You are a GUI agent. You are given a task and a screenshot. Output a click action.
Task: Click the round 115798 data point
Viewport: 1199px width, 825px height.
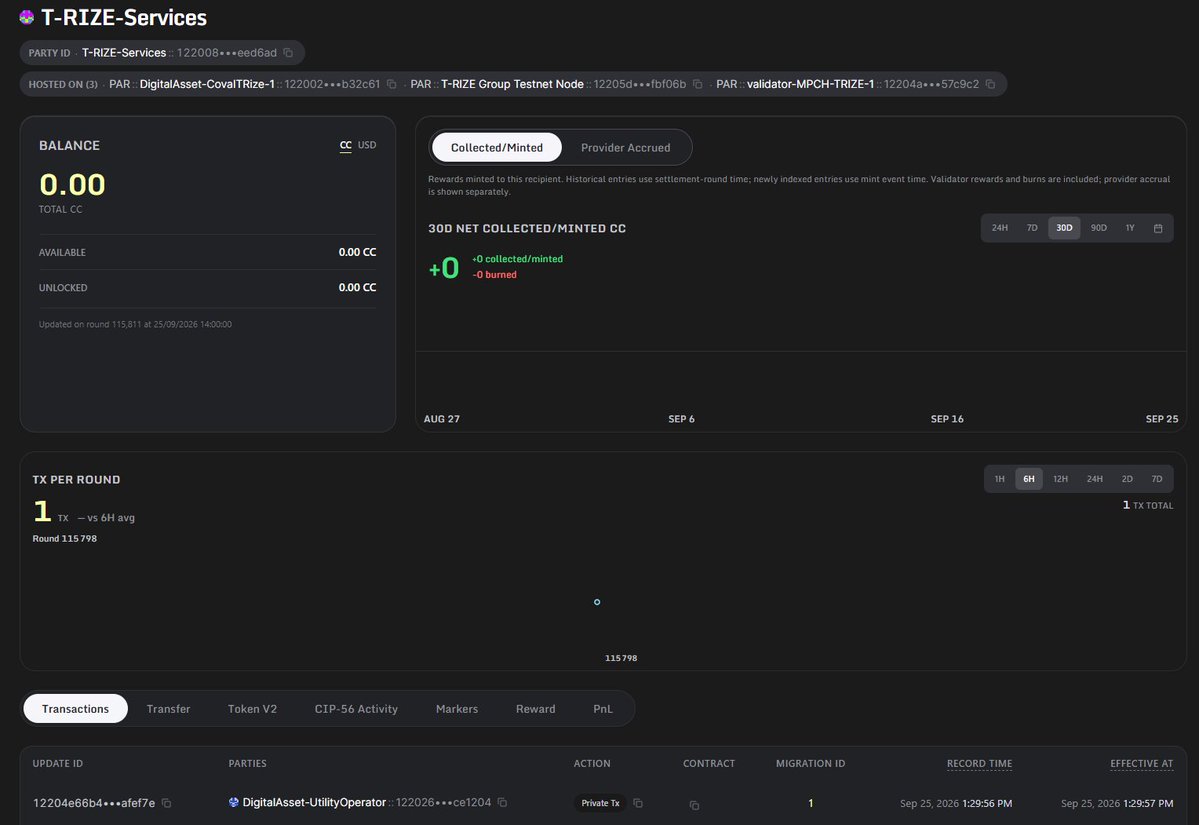pyautogui.click(x=597, y=602)
